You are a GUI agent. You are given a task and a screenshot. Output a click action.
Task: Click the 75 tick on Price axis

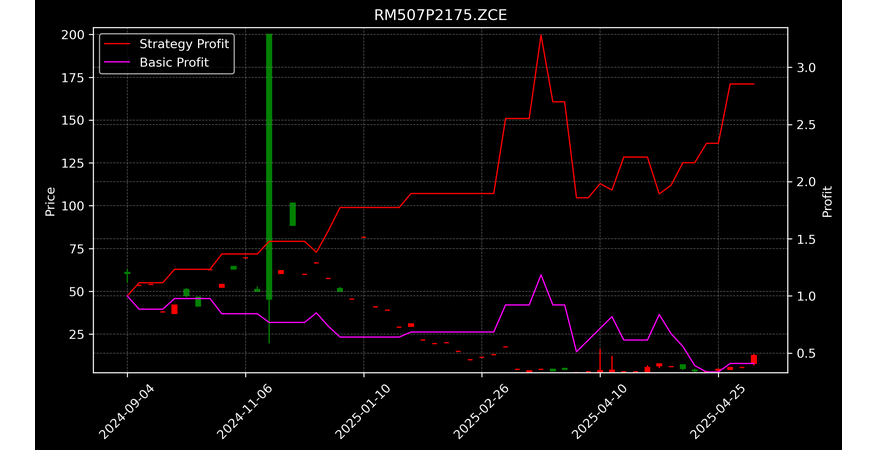point(77,249)
